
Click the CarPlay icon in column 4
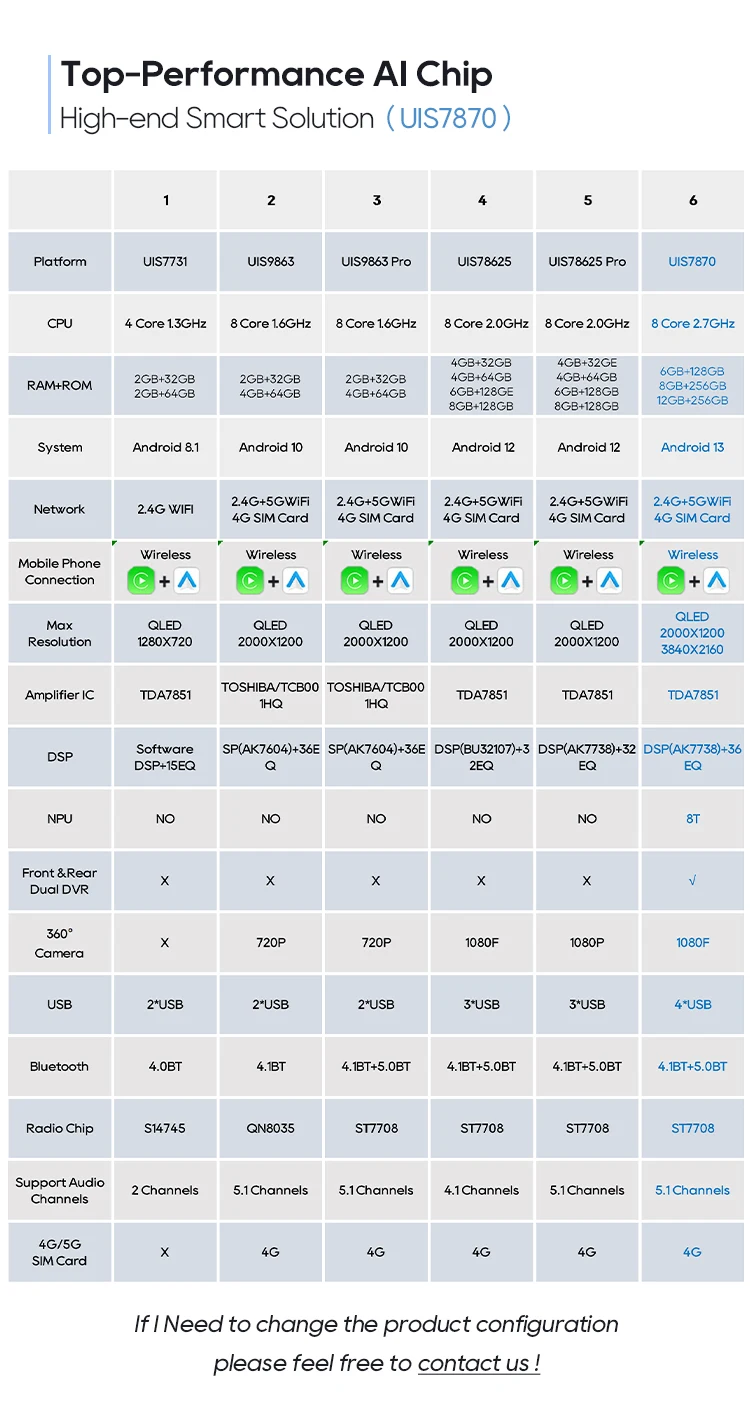465,581
